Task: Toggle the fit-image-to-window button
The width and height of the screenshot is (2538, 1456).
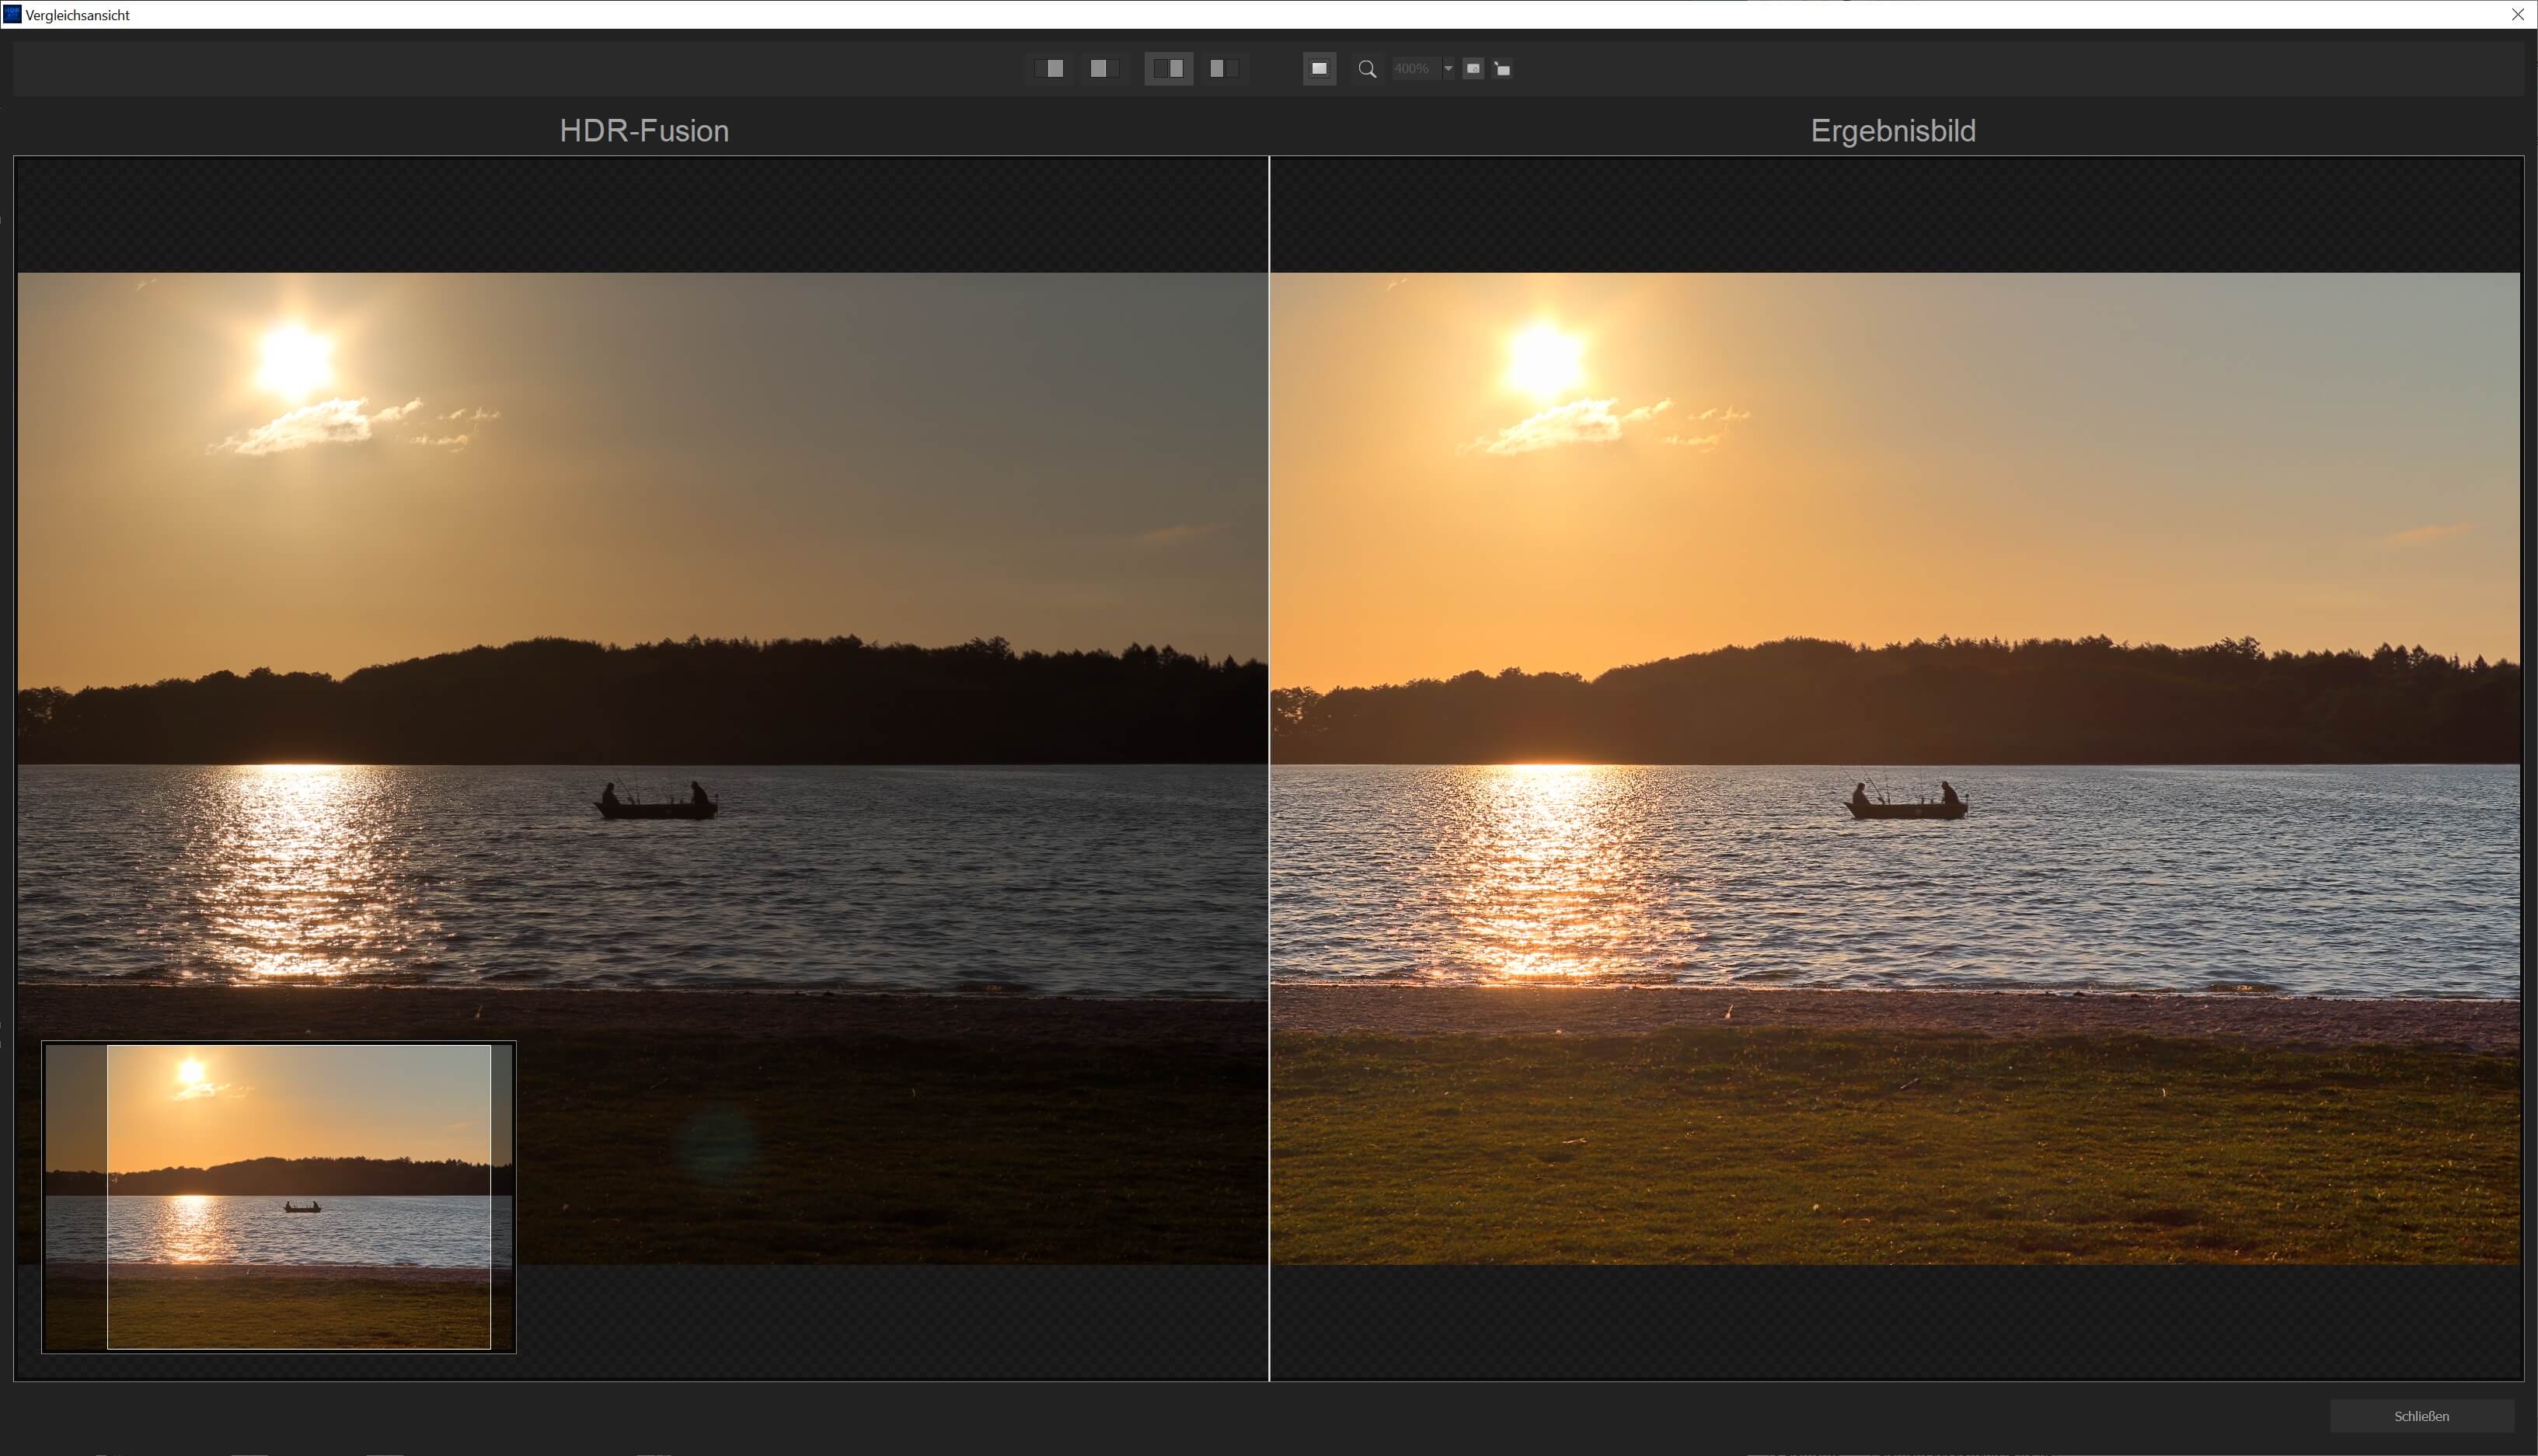Action: coord(1319,68)
